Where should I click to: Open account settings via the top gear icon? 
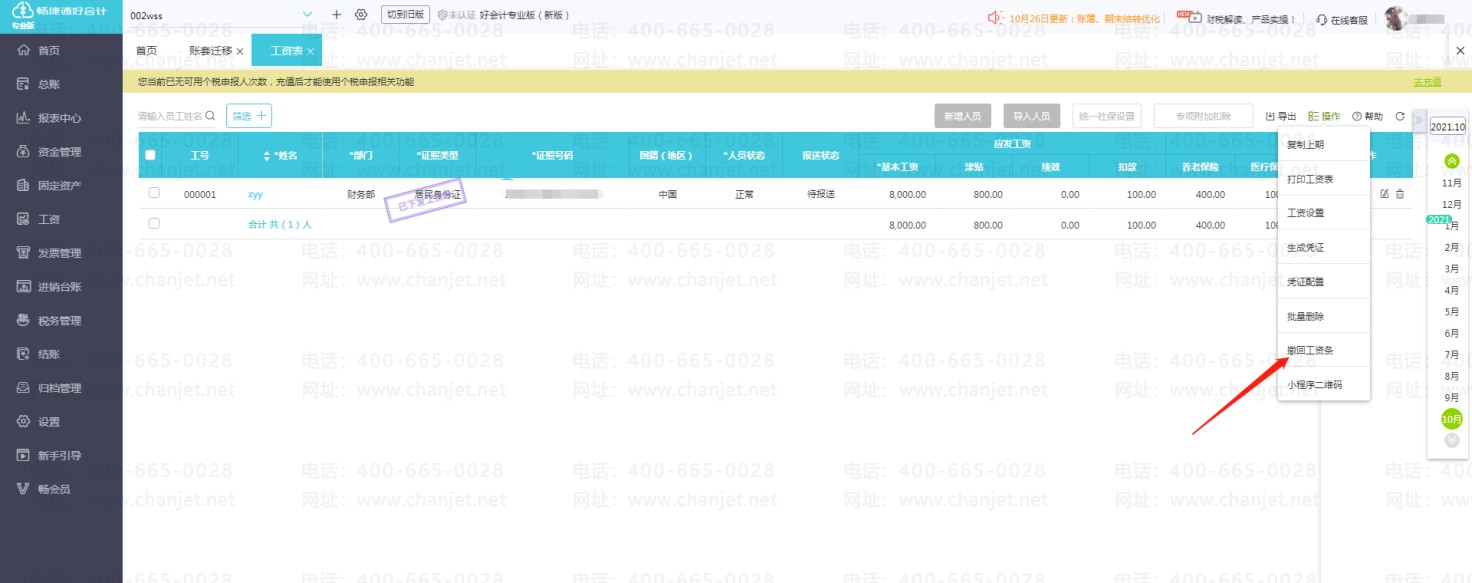click(361, 15)
